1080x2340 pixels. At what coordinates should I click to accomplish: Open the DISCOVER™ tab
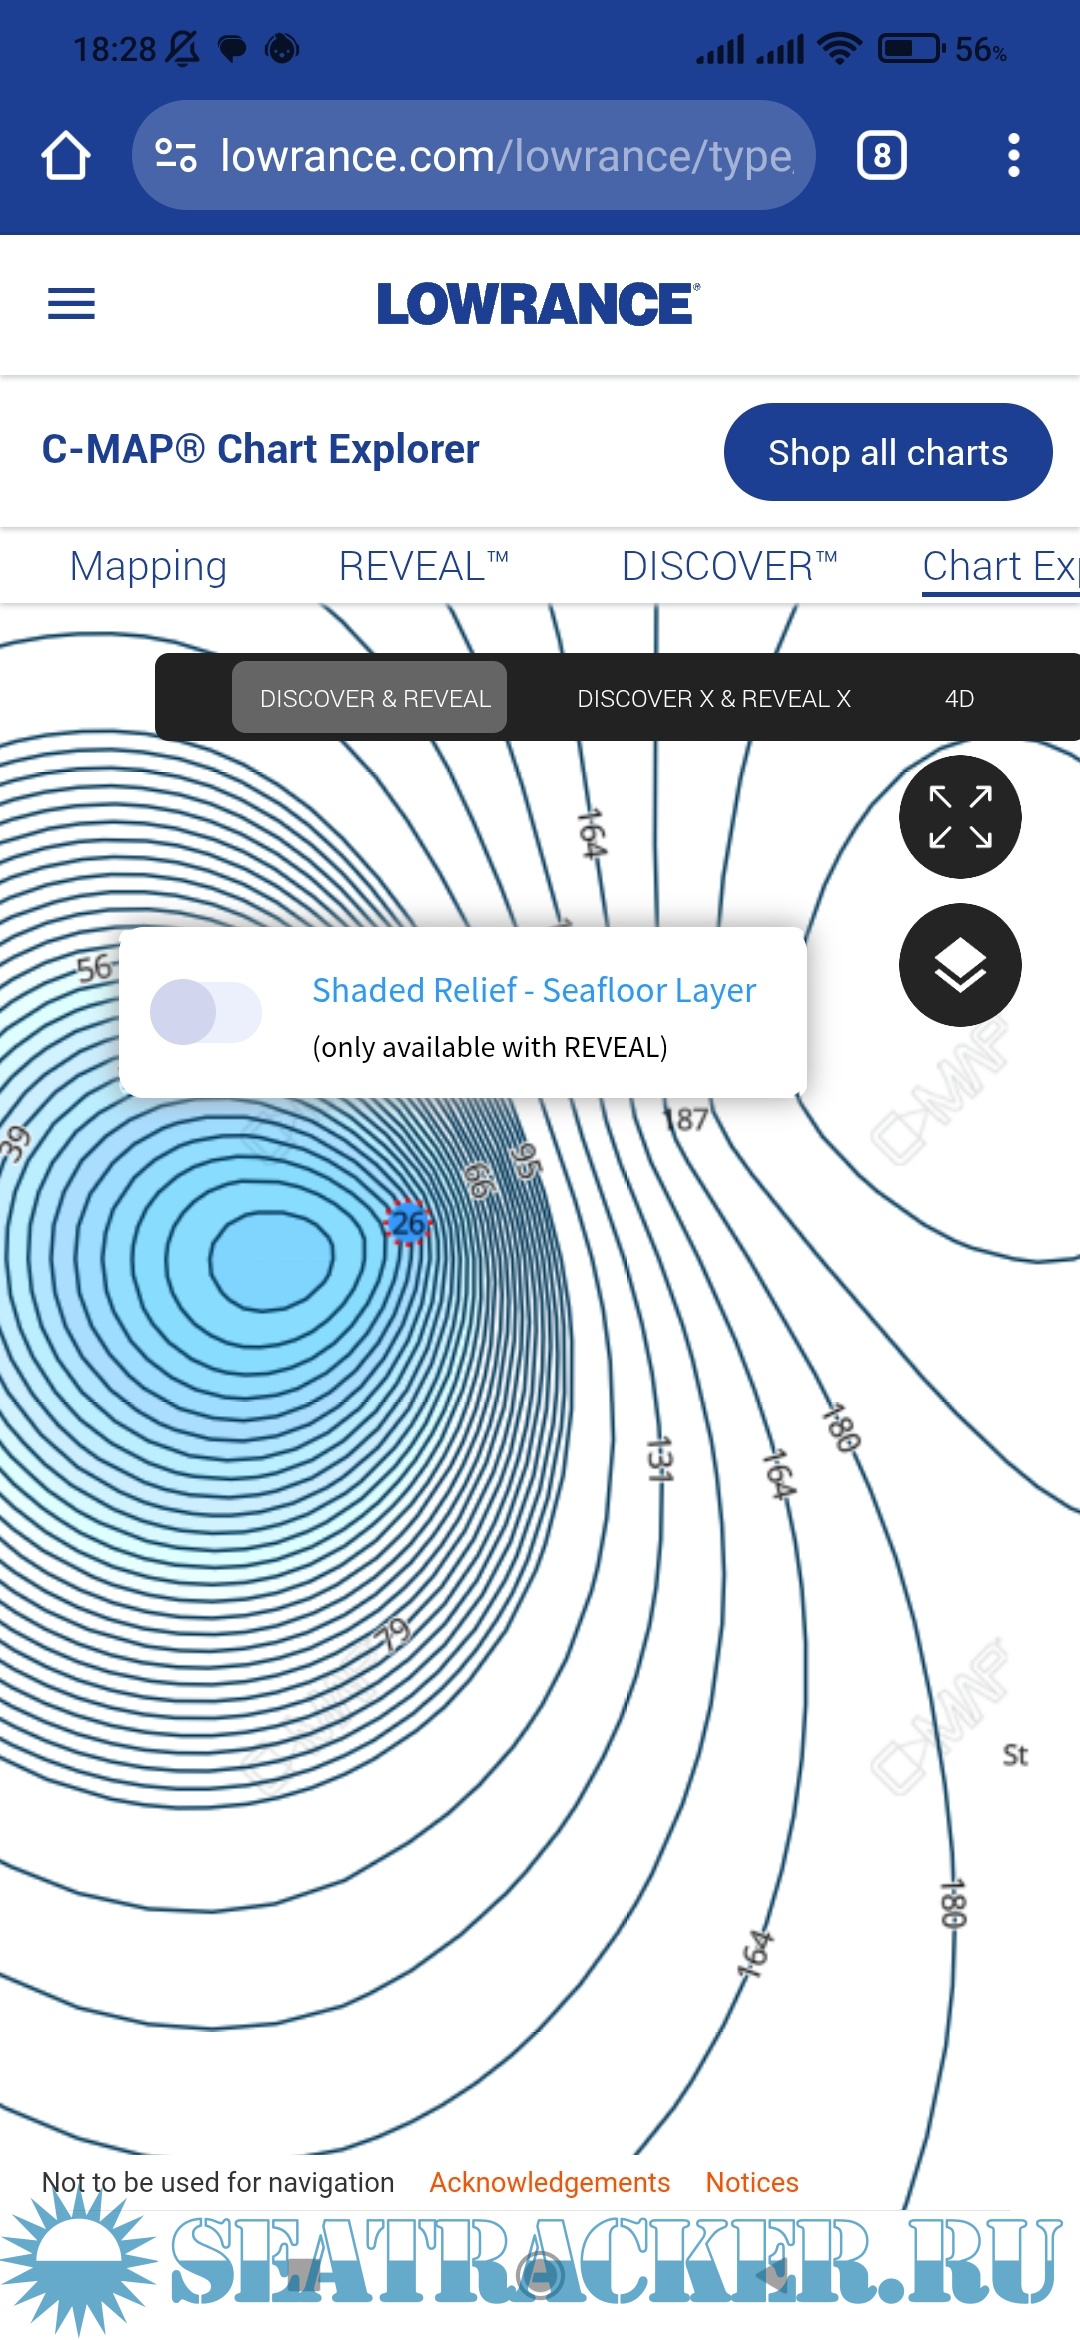tap(729, 566)
